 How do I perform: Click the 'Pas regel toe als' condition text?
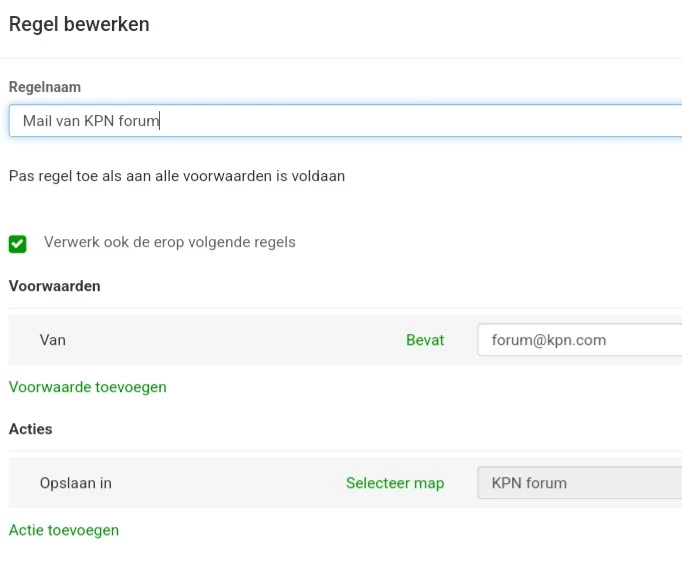177,176
